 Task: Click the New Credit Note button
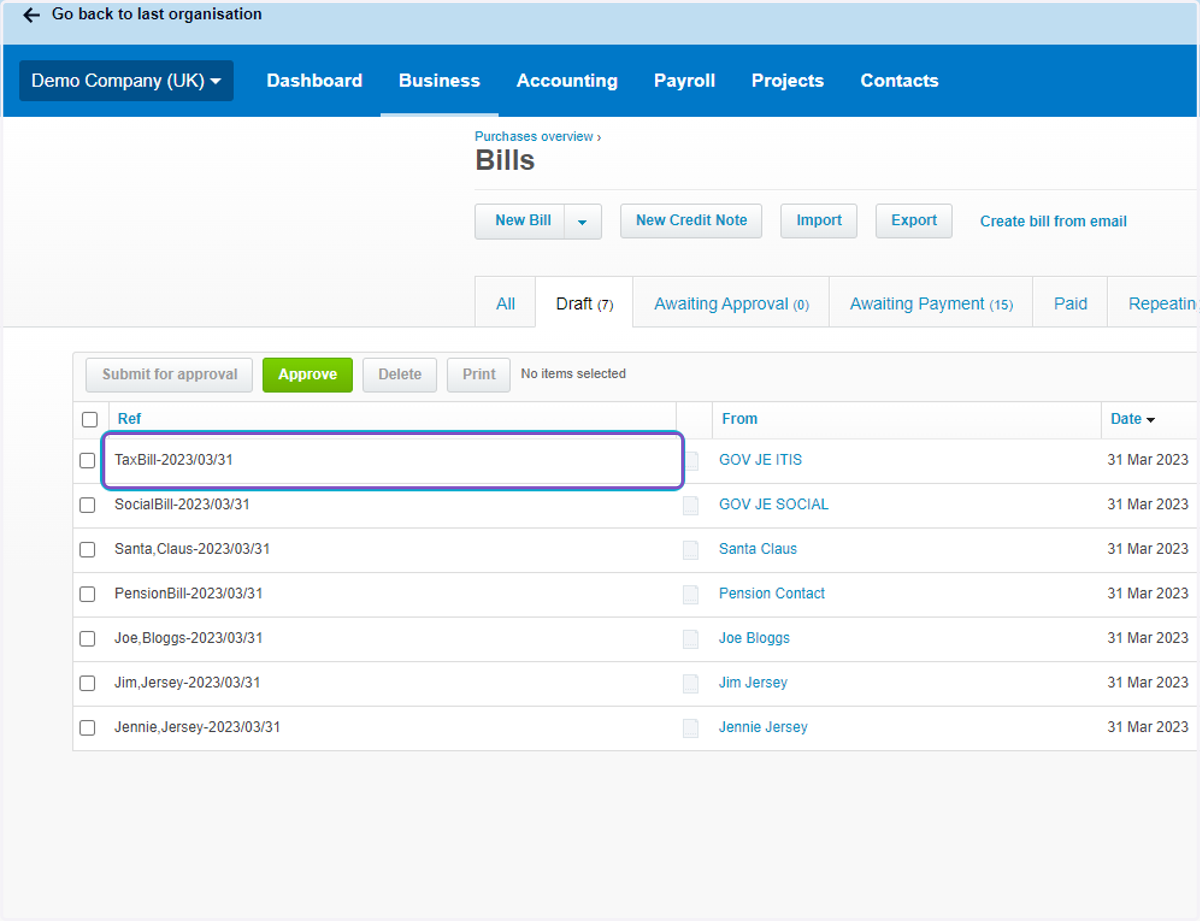[x=691, y=221]
